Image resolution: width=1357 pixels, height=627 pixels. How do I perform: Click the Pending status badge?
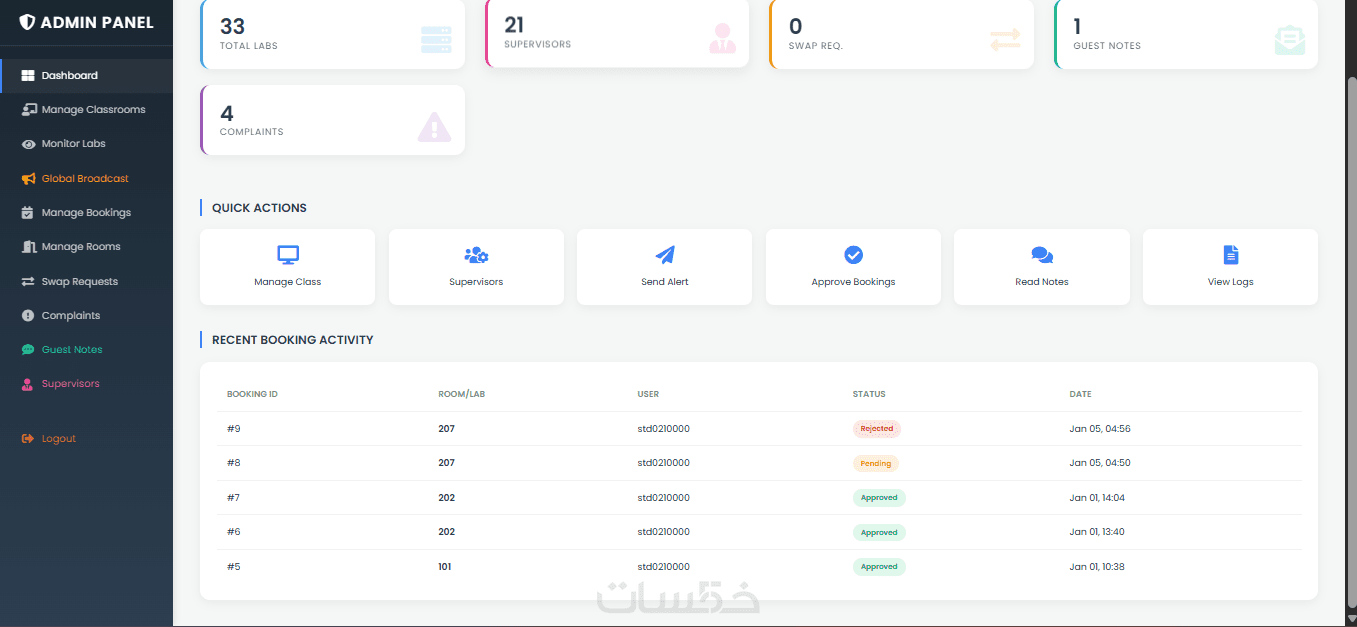tap(876, 463)
